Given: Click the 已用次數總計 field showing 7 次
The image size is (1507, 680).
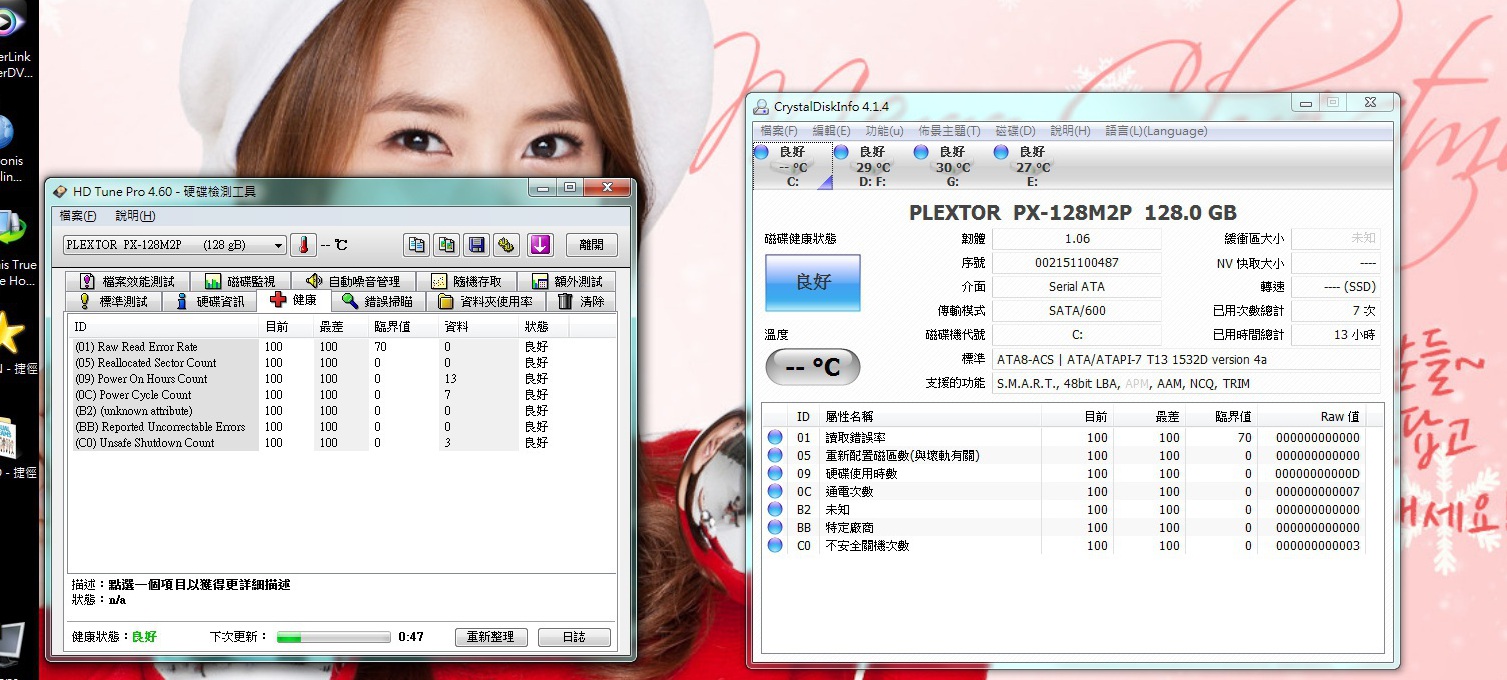Looking at the screenshot, I should coord(1336,311).
